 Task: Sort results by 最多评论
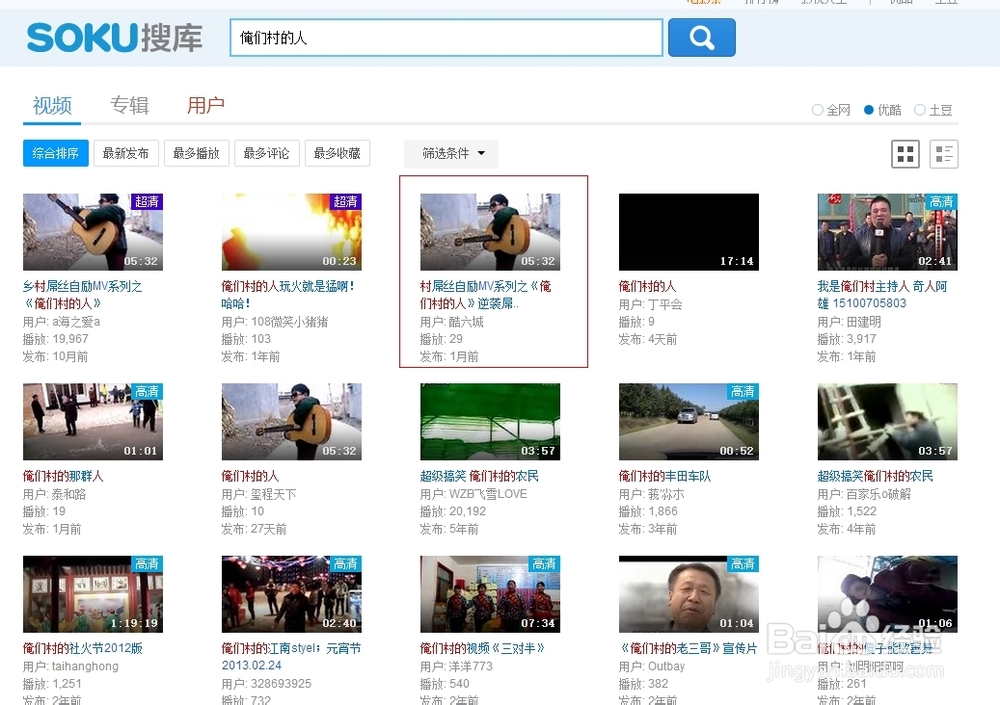[x=267, y=153]
